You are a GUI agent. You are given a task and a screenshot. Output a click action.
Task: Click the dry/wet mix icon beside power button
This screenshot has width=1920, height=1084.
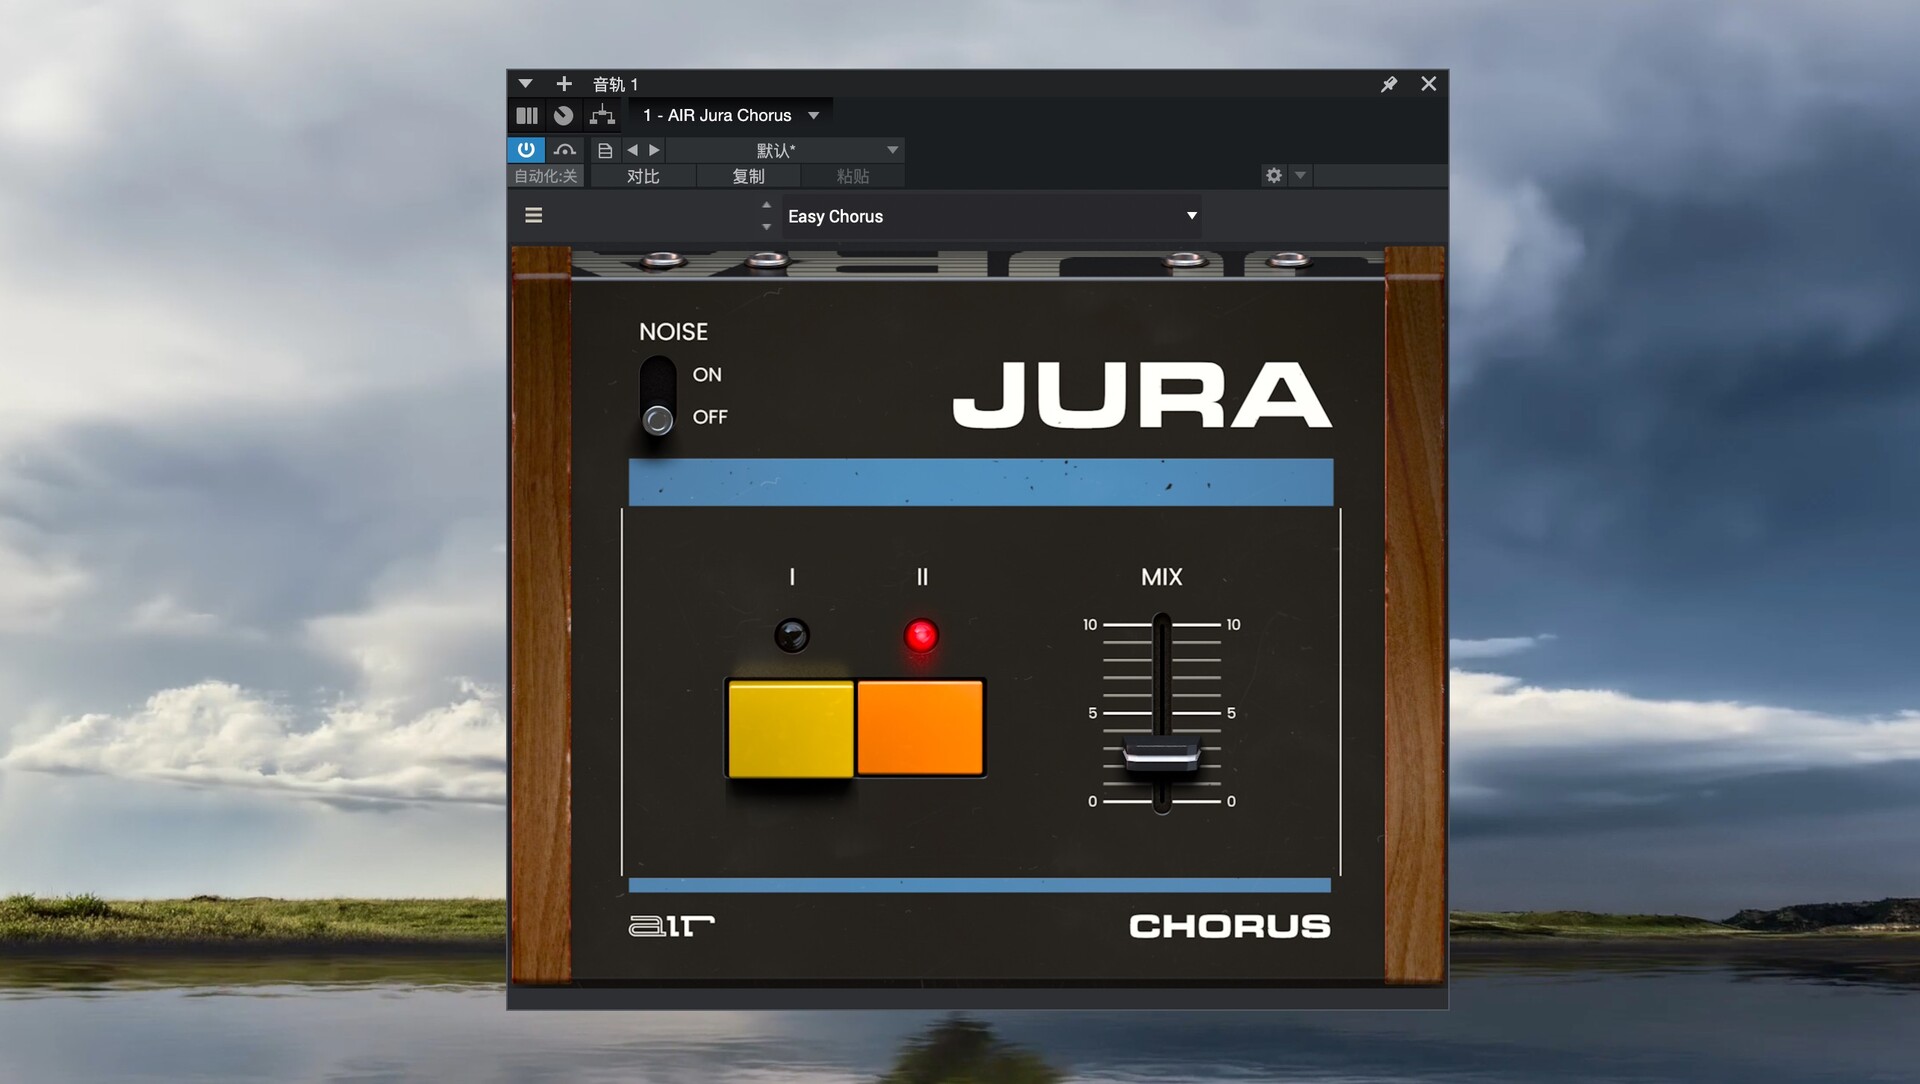pyautogui.click(x=565, y=149)
